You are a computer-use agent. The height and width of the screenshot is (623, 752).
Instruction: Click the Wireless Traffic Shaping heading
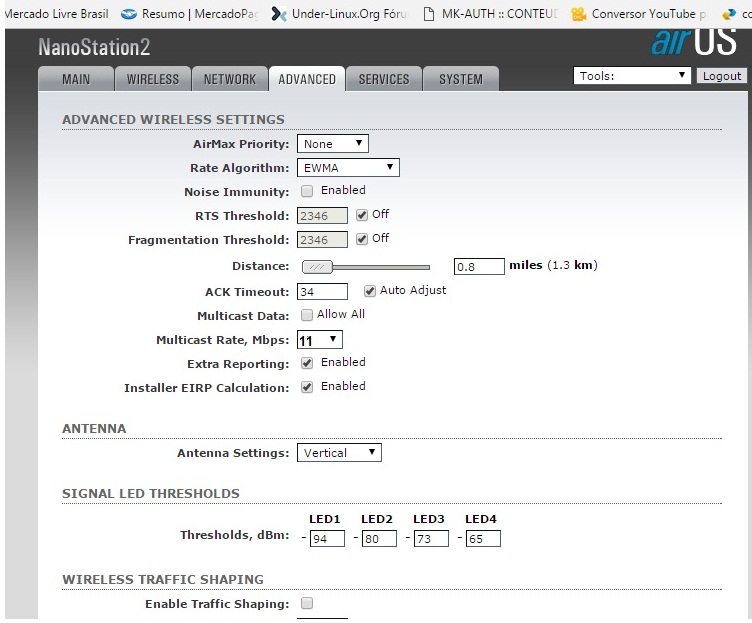(163, 579)
